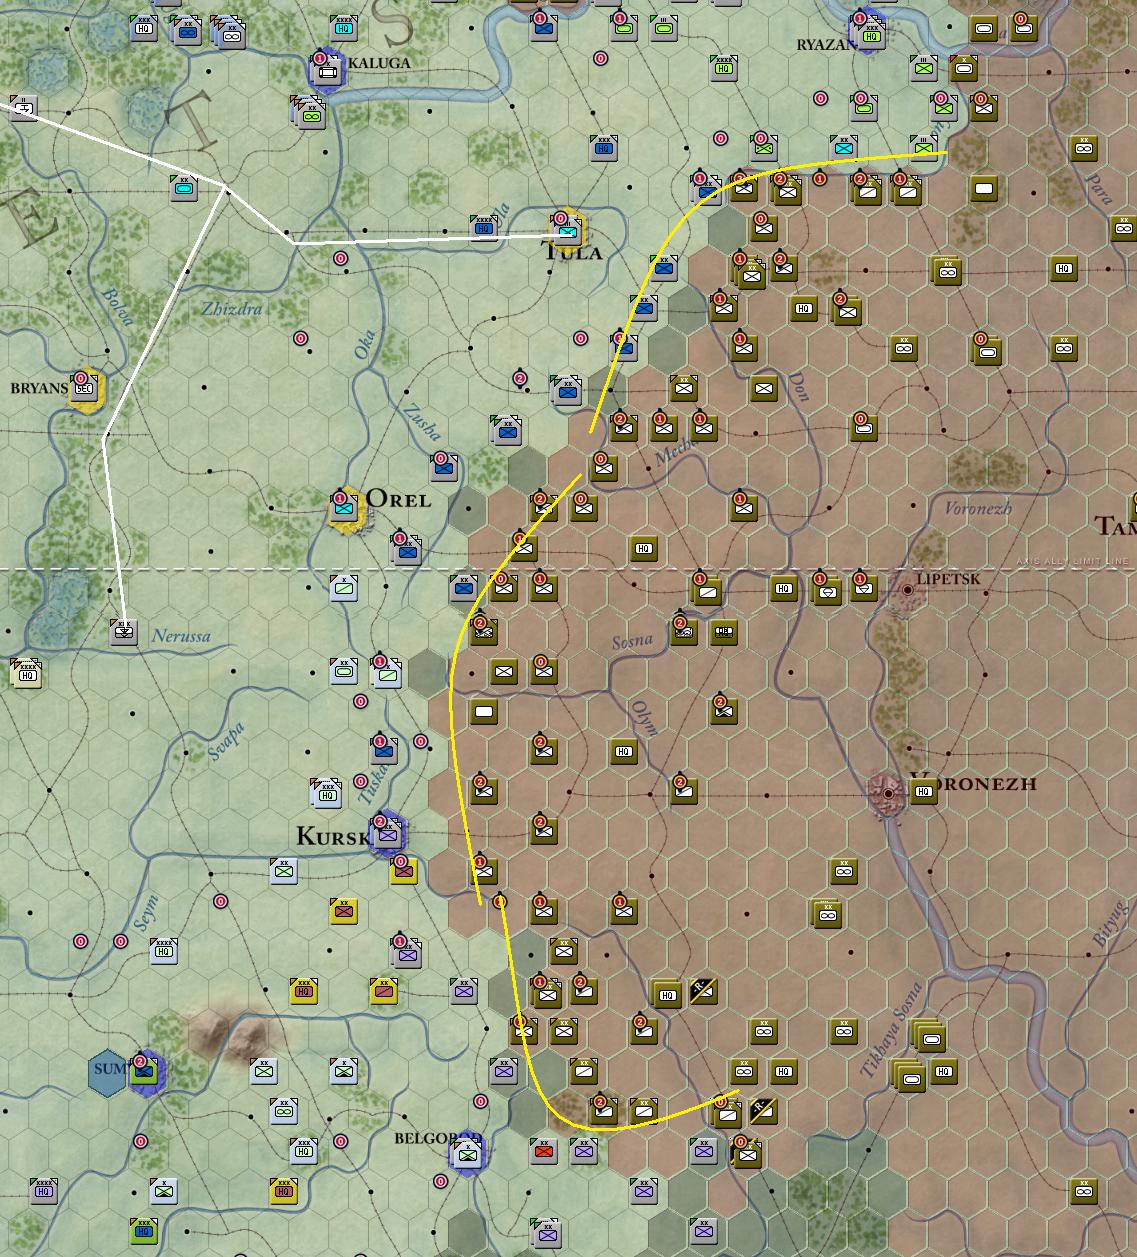Choose the Soviet HQ counter near the Olym river label
The image size is (1137, 1257).
624,750
